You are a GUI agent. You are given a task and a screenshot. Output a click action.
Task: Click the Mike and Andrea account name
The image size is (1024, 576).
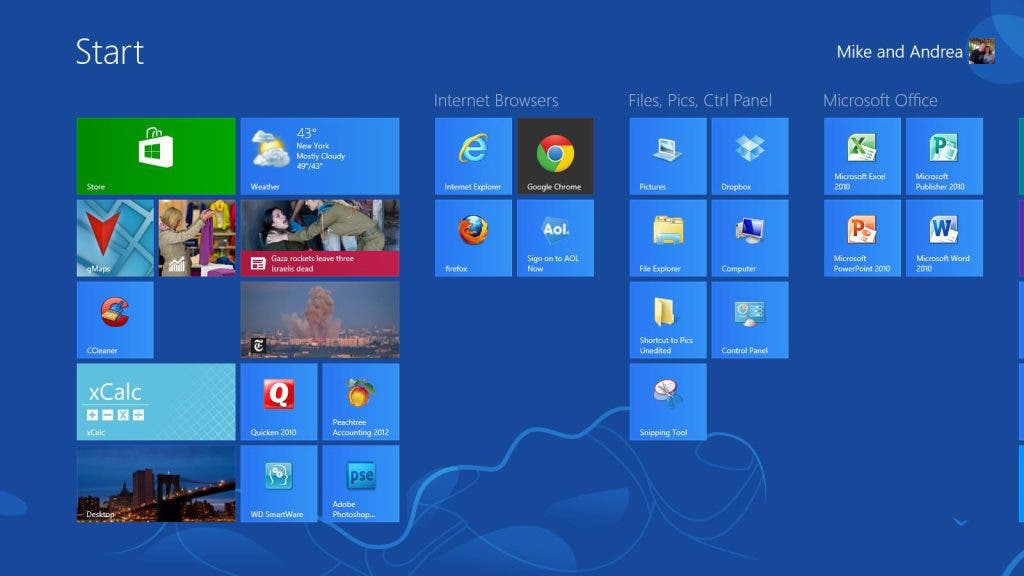[899, 52]
